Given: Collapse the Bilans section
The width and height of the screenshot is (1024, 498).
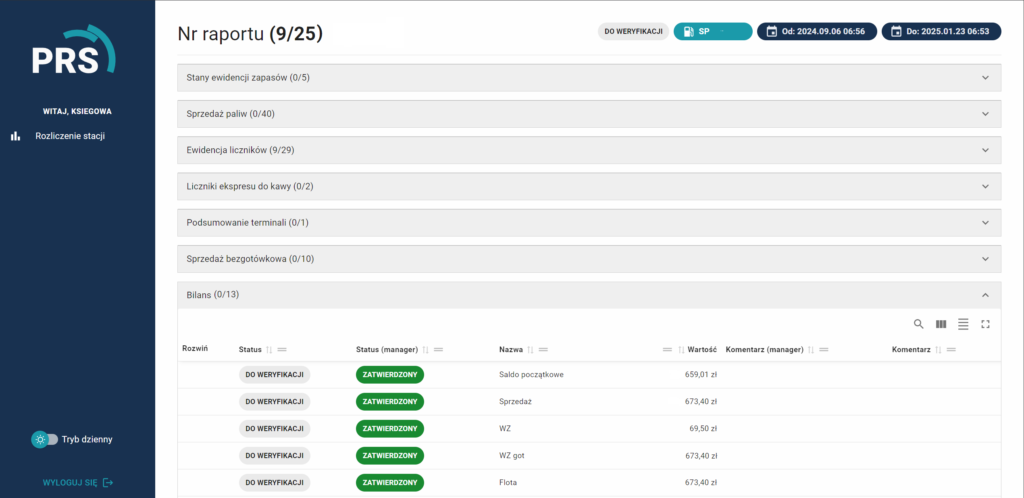Looking at the screenshot, I should [985, 295].
